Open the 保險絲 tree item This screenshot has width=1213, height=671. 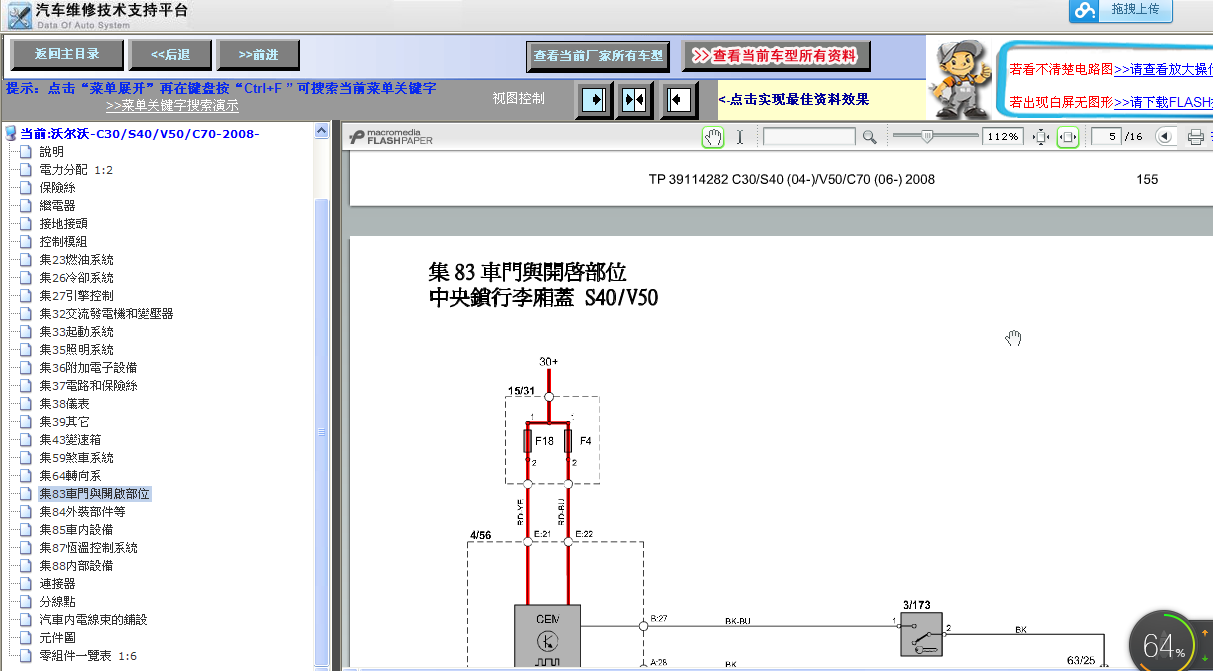(57, 188)
